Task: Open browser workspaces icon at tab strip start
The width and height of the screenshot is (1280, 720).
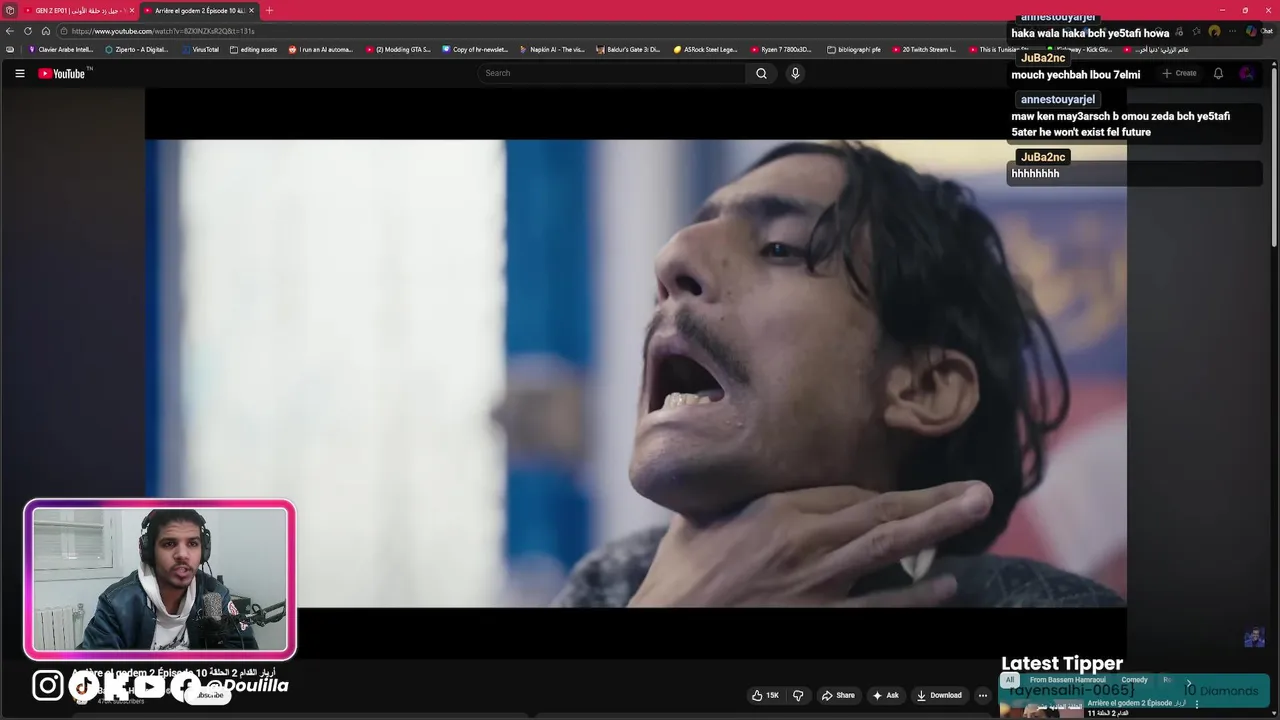Action: point(10,10)
